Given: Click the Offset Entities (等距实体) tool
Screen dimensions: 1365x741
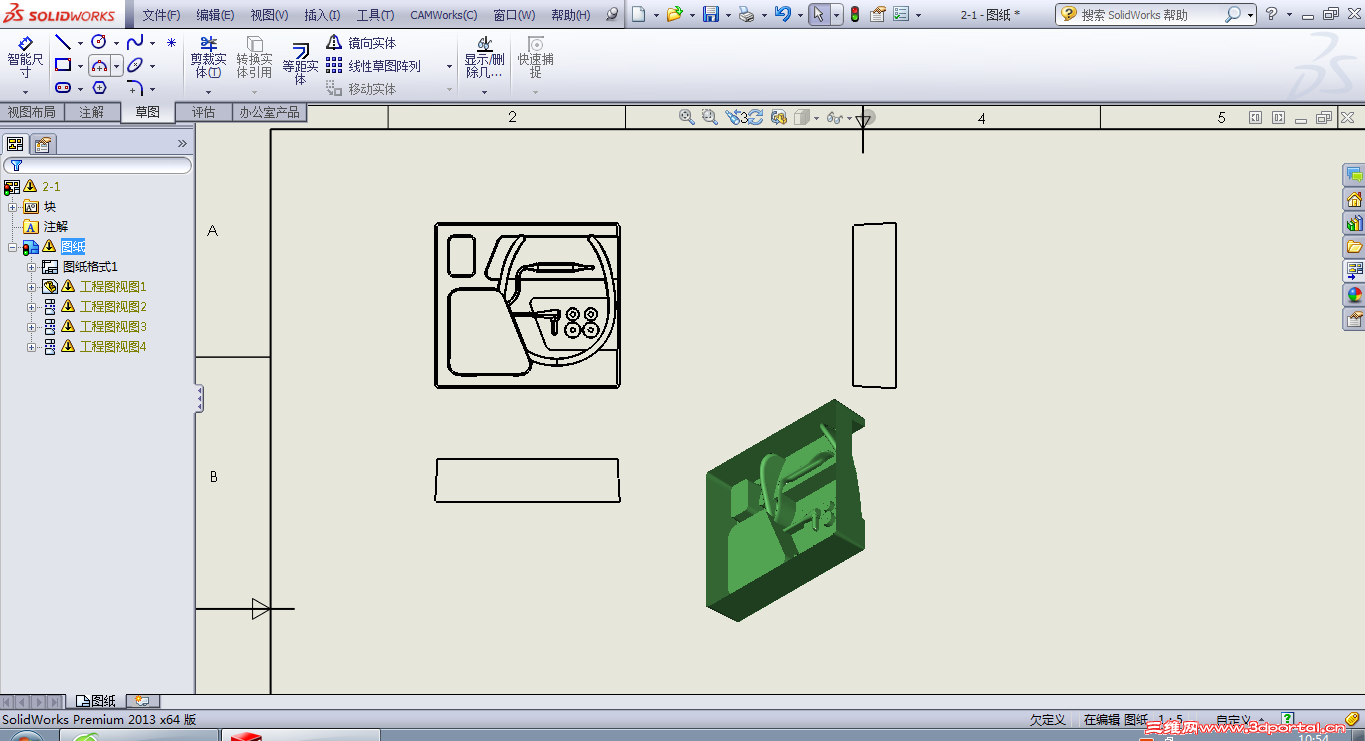Looking at the screenshot, I should [300, 63].
